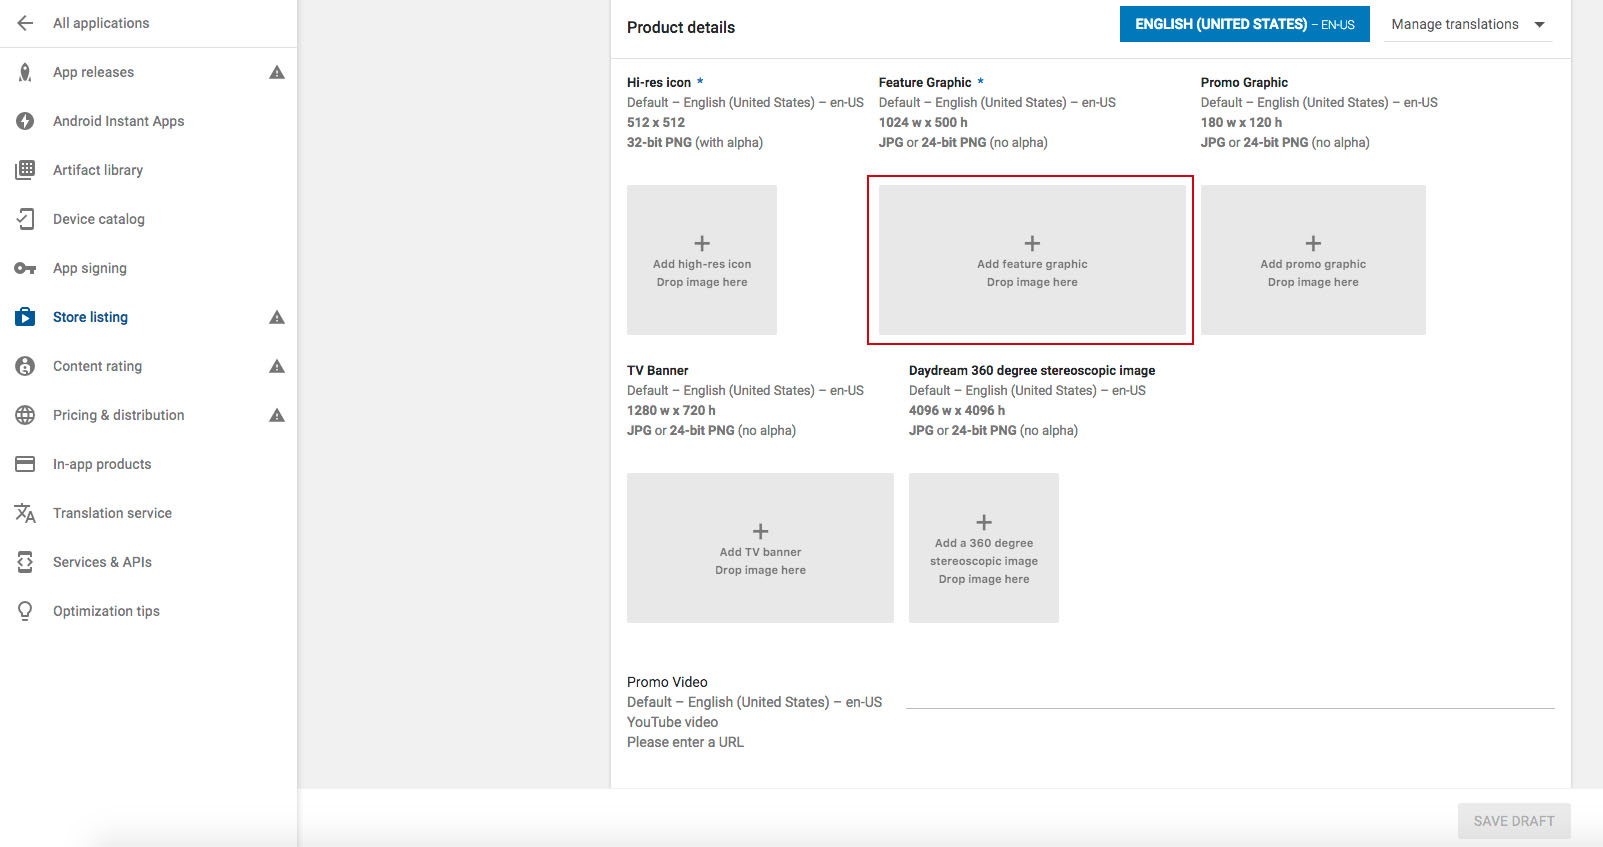Click the Device catalog icon
The height and width of the screenshot is (847, 1603).
click(25, 219)
